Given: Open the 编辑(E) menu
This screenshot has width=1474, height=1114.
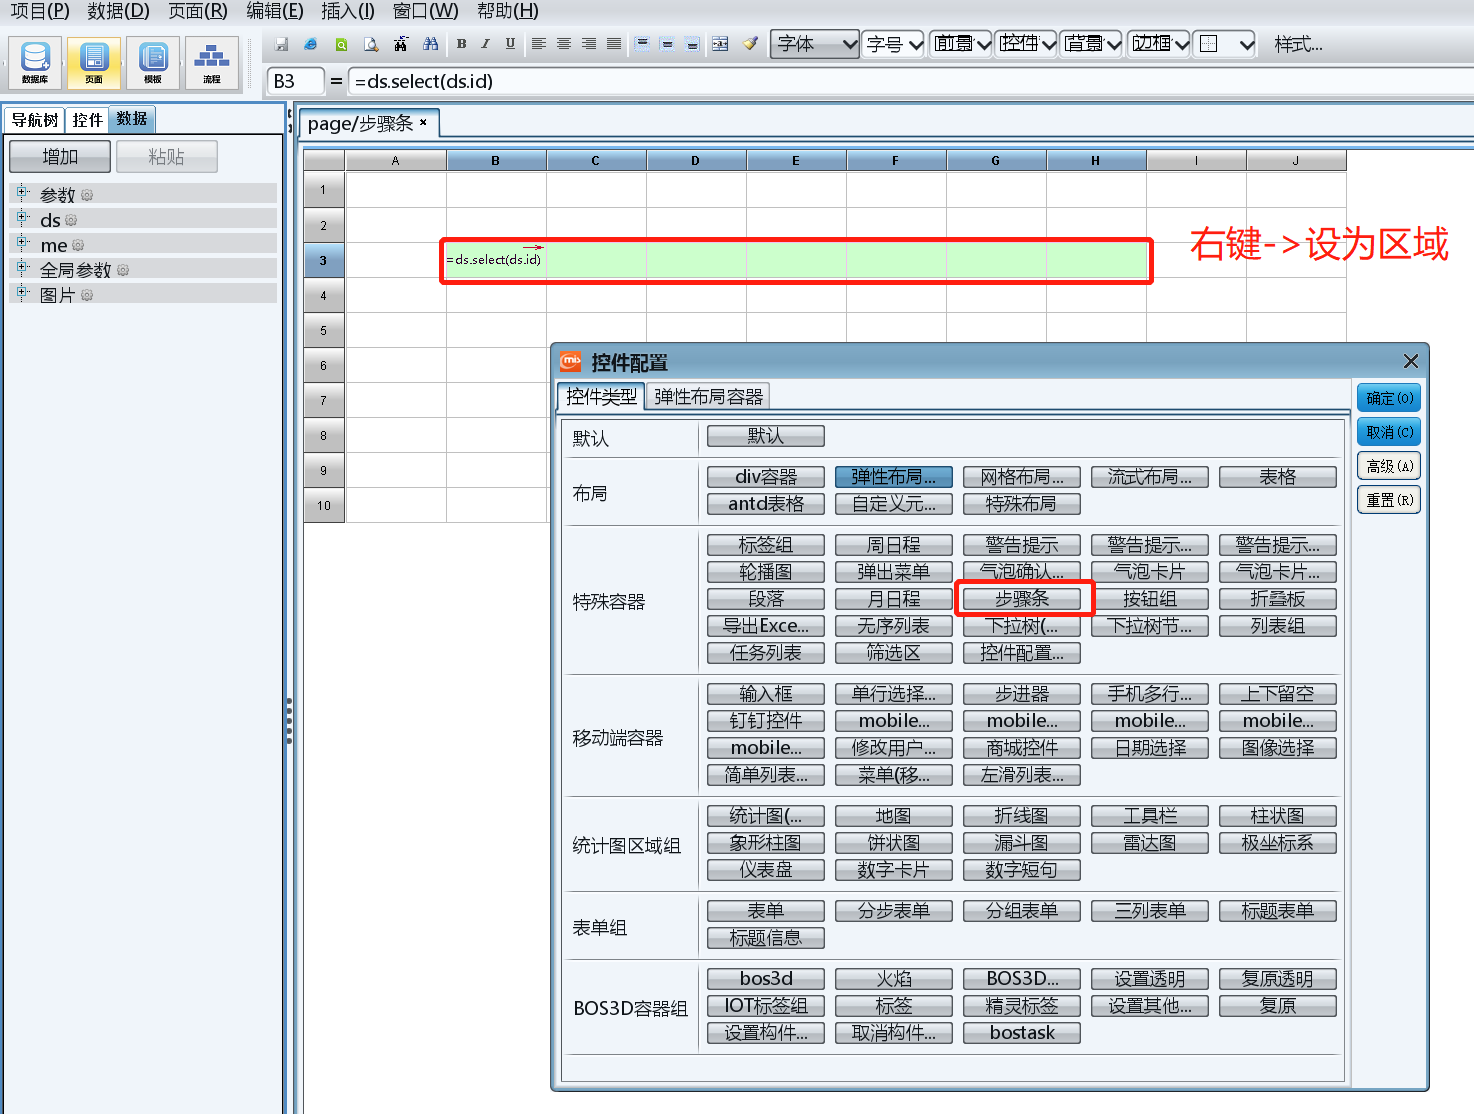Looking at the screenshot, I should pyautogui.click(x=275, y=11).
